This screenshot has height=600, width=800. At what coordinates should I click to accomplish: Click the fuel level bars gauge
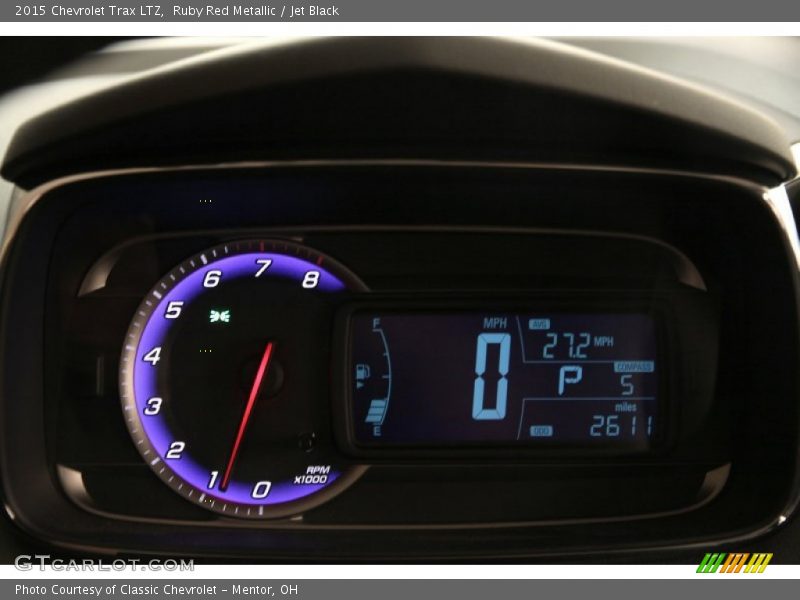[x=377, y=410]
